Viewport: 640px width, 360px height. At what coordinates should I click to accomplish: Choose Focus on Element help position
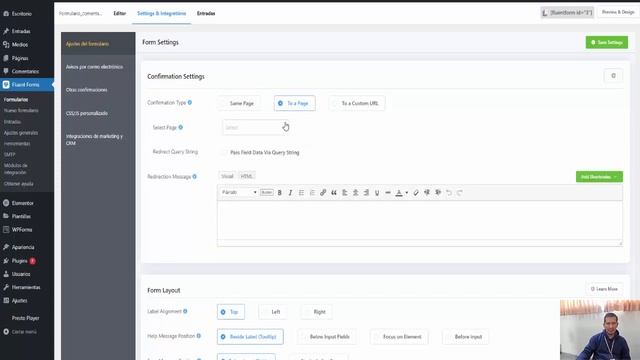400,337
